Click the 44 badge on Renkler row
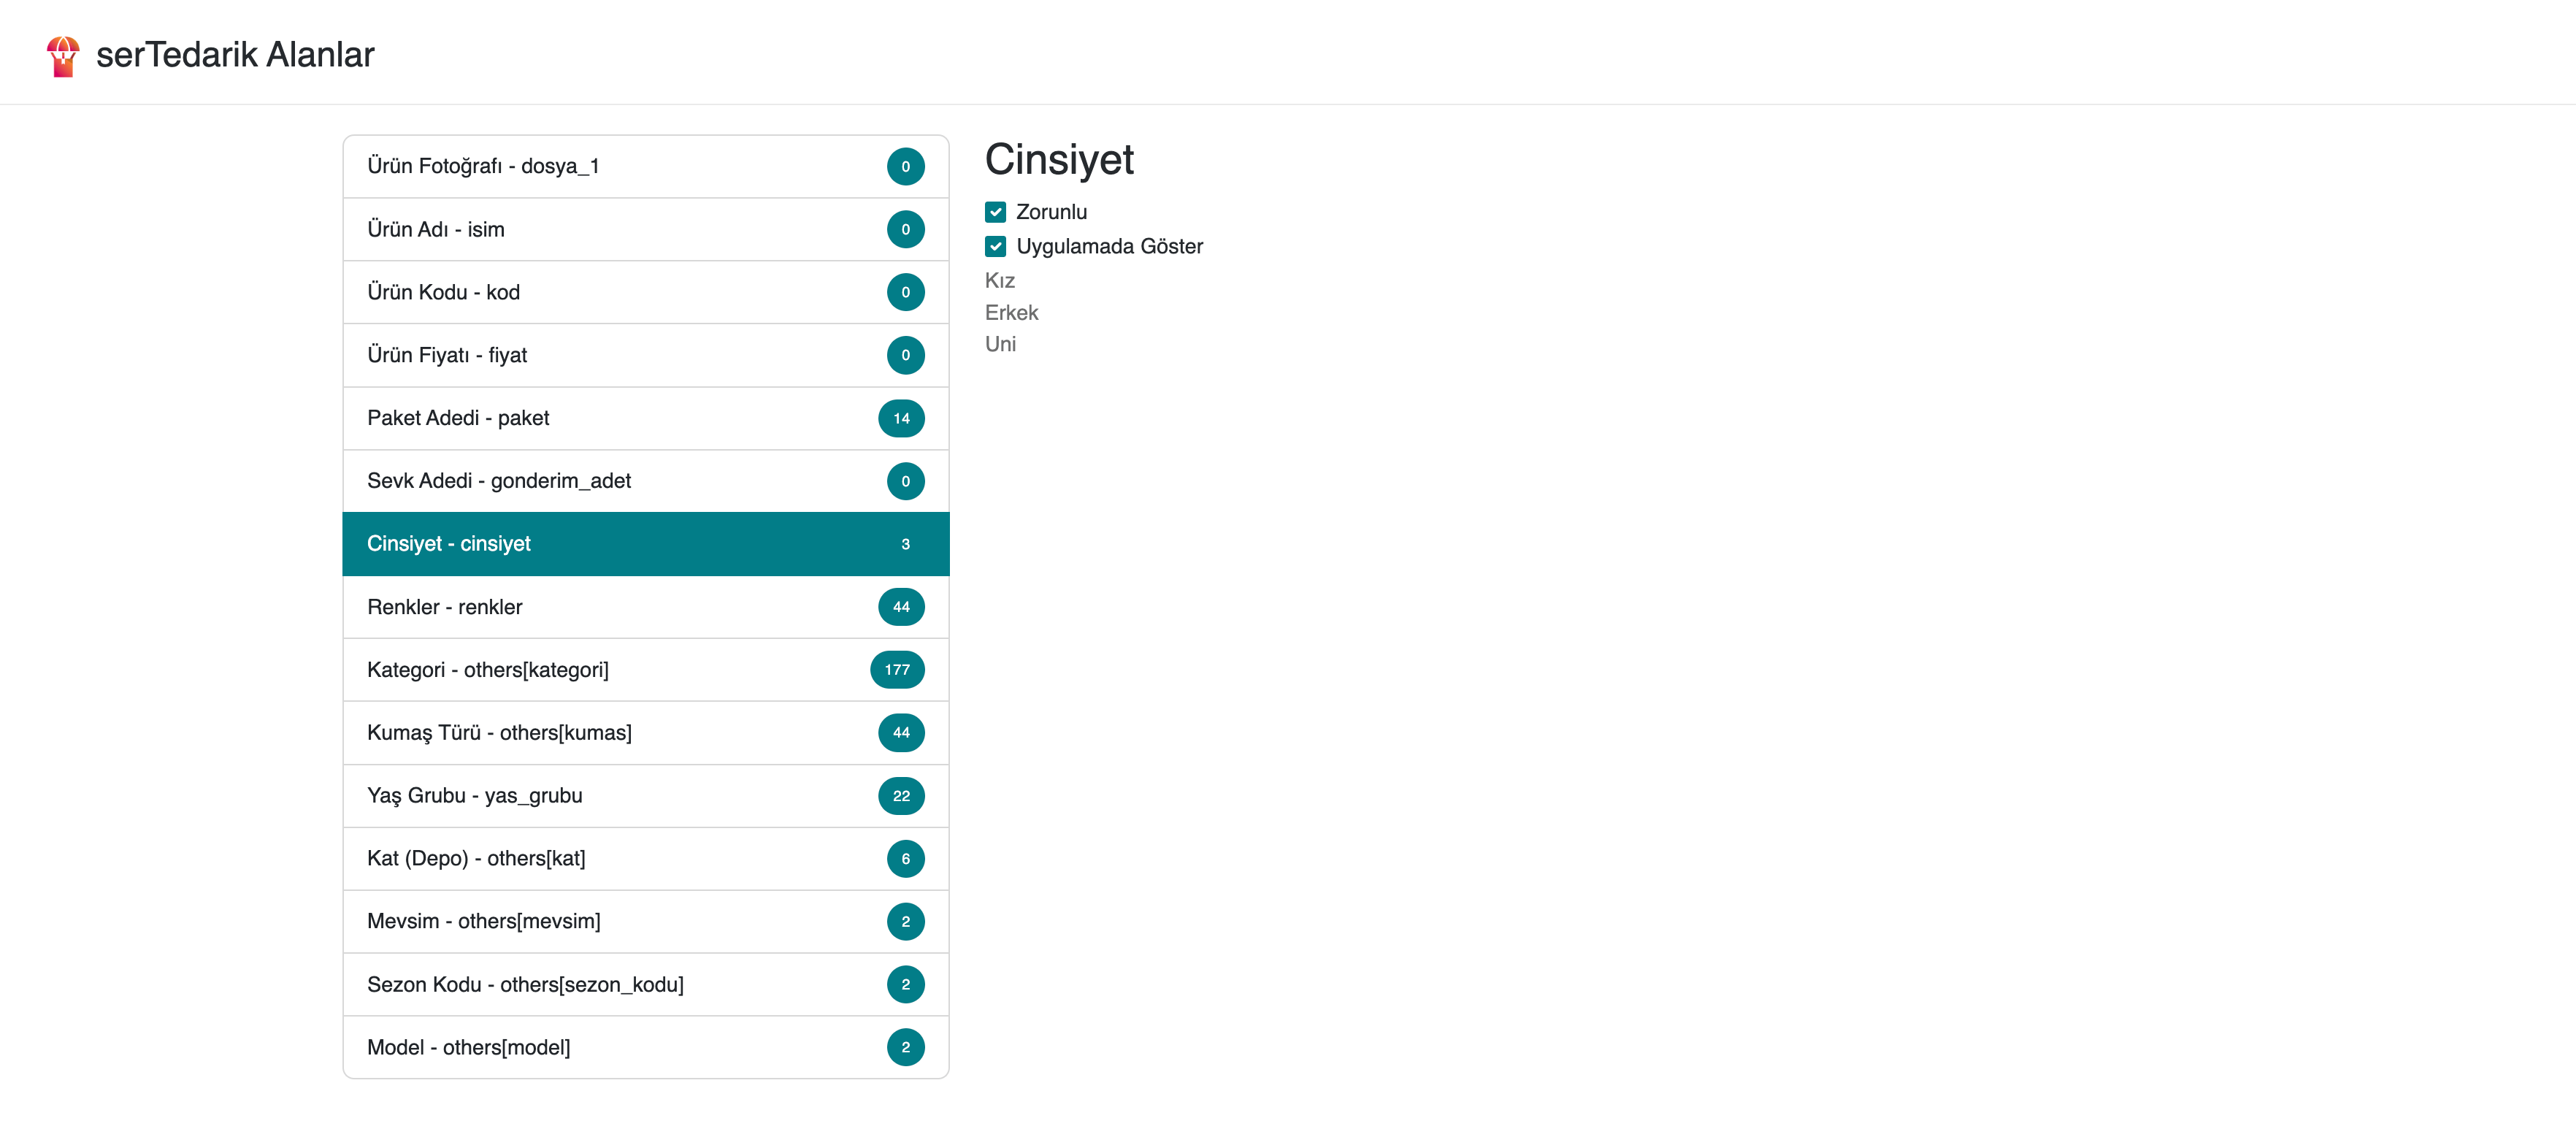Image resolution: width=2576 pixels, height=1148 pixels. [900, 607]
